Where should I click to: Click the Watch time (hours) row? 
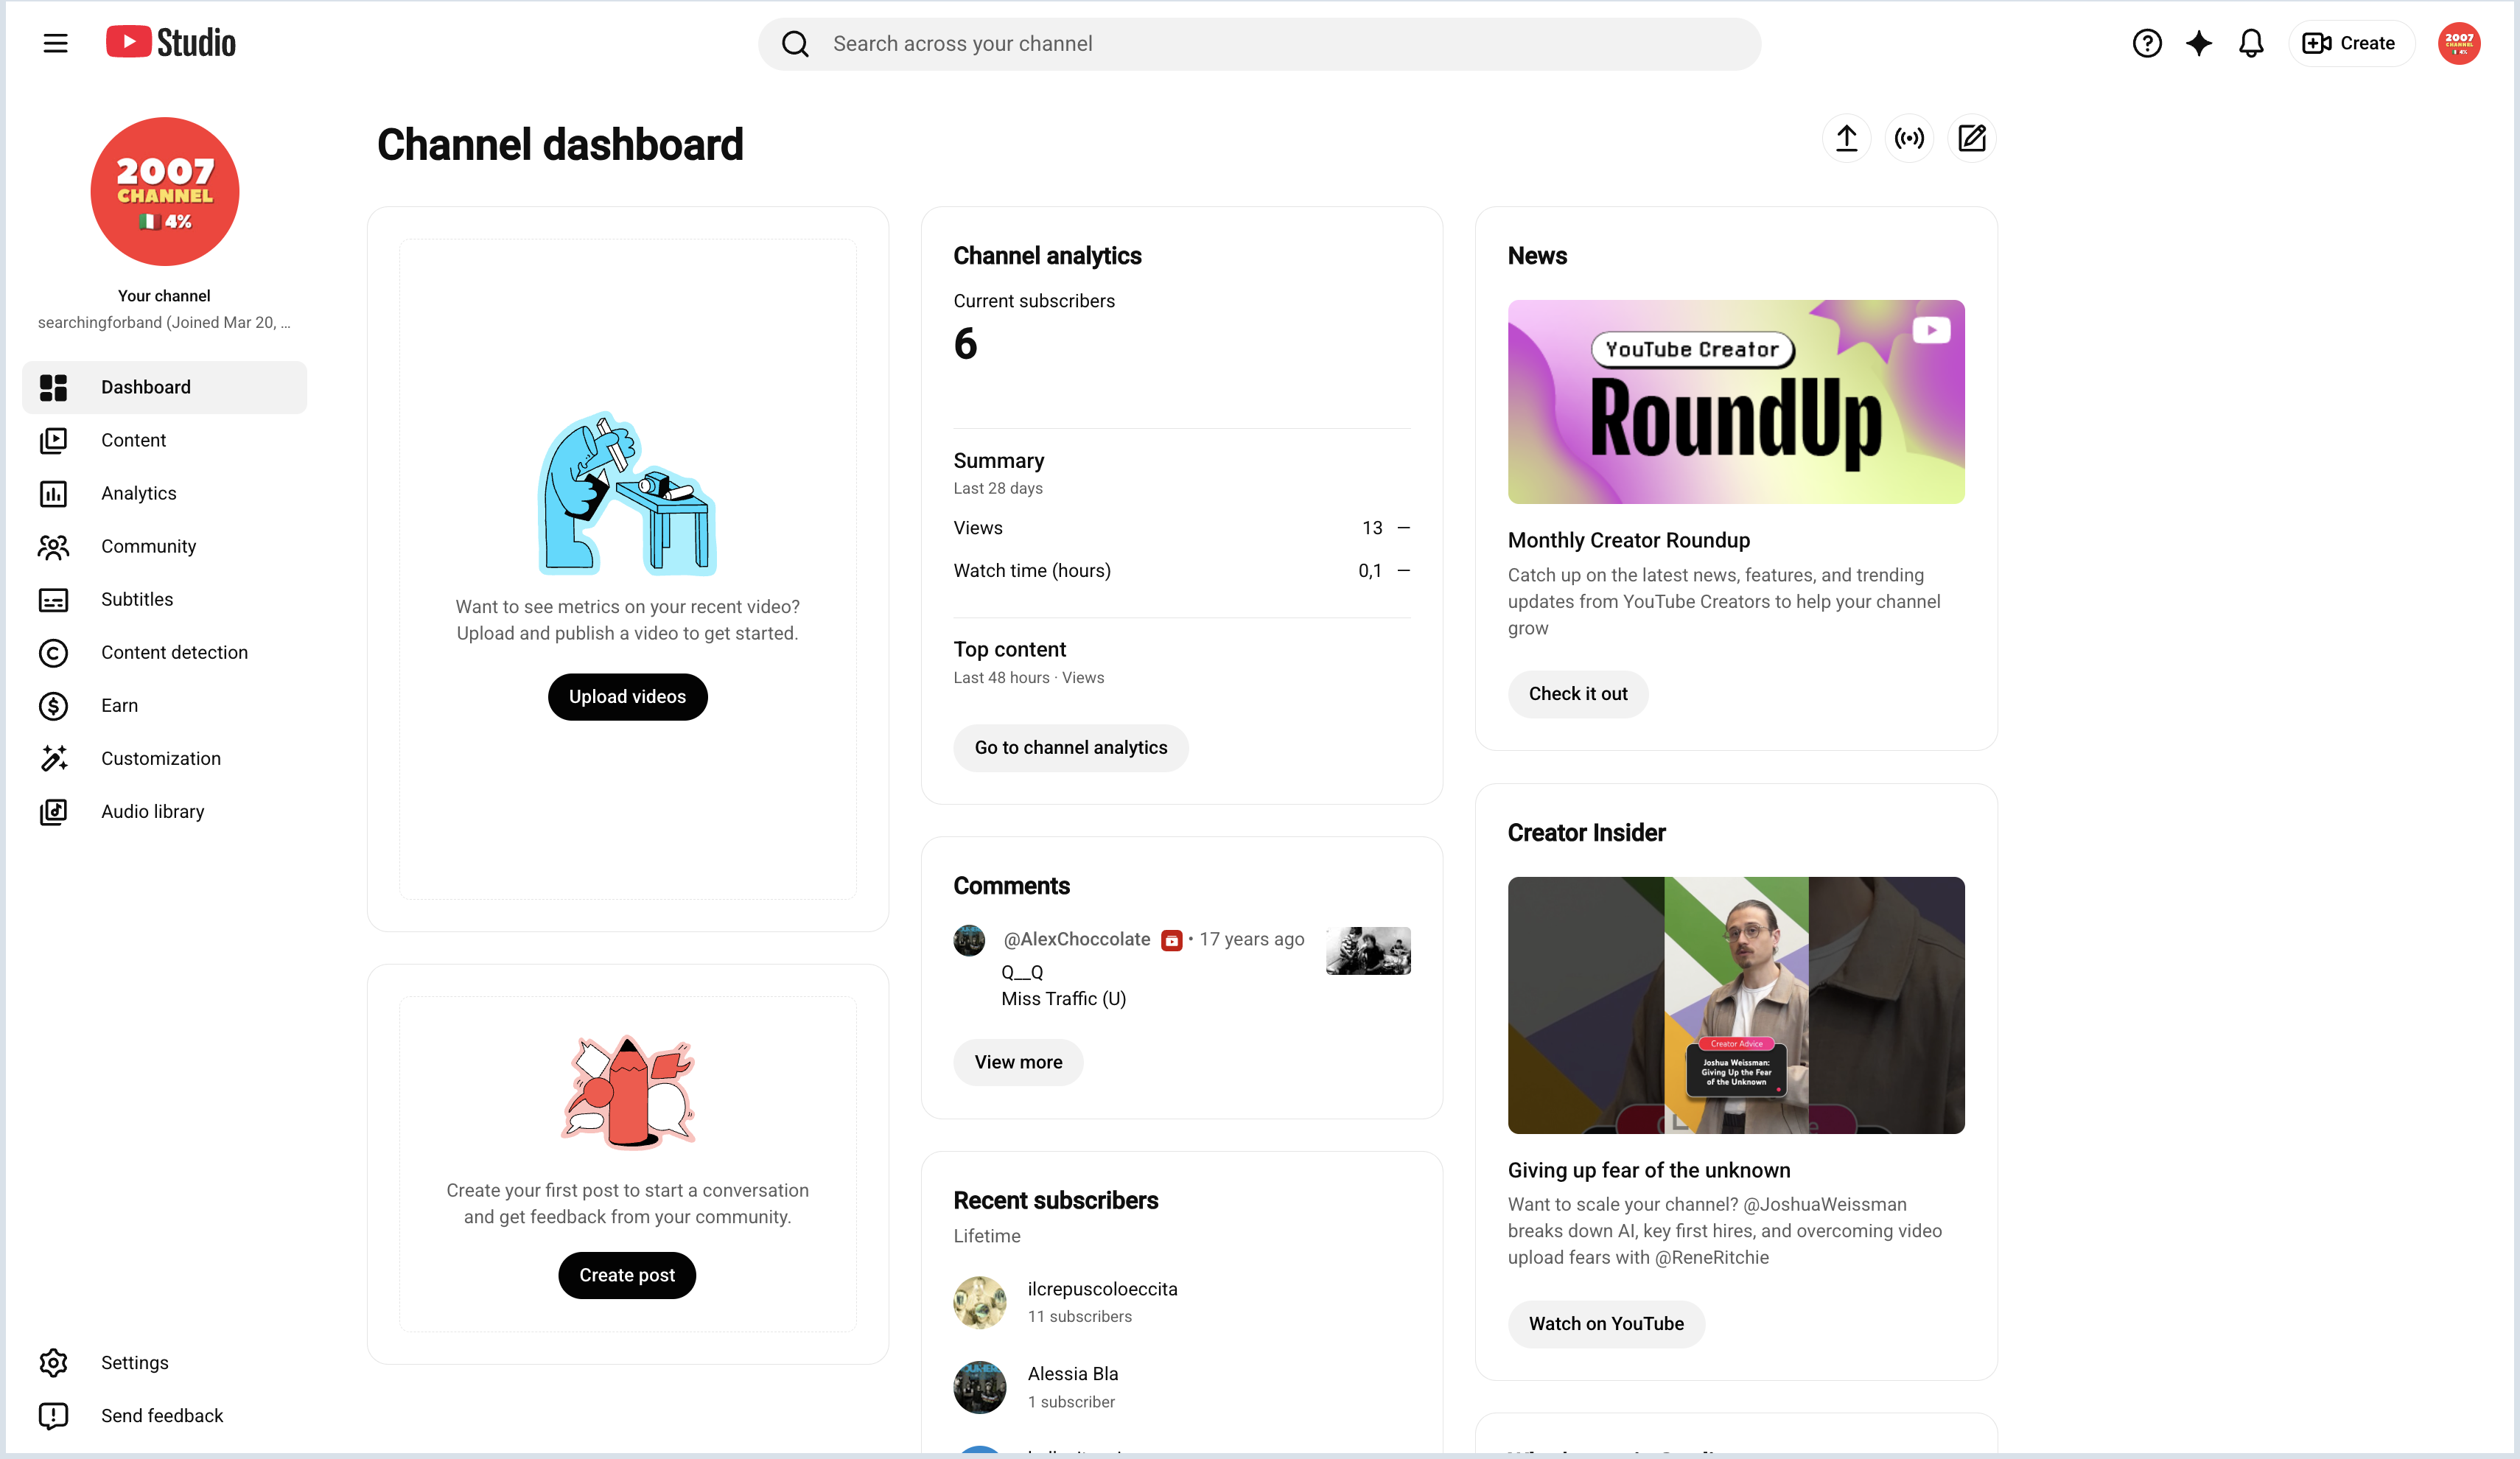tap(1181, 571)
